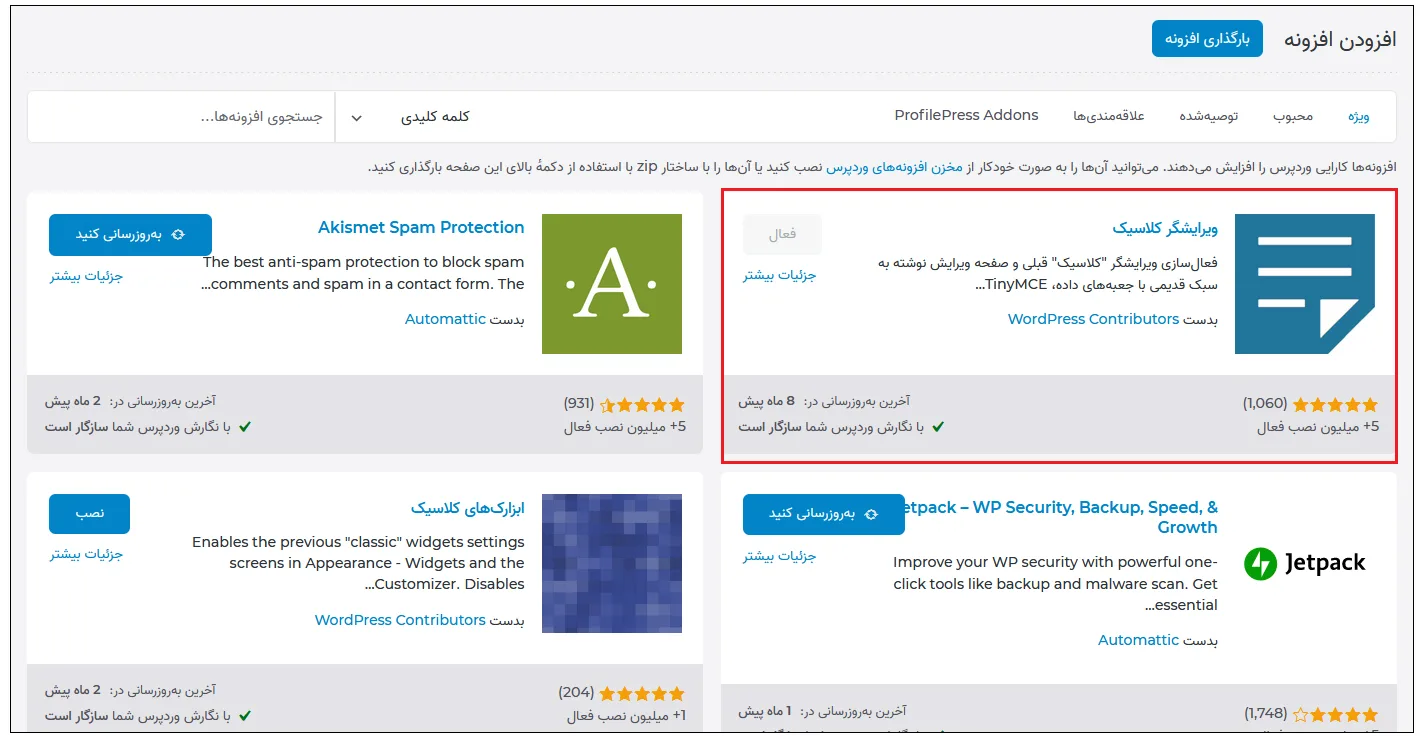Screen dimensions: 1425x739
Task: Click "+5 میلیون نصب فعال" on the "ویرایشگر کلاسیک" card
Action: (x=1318, y=427)
